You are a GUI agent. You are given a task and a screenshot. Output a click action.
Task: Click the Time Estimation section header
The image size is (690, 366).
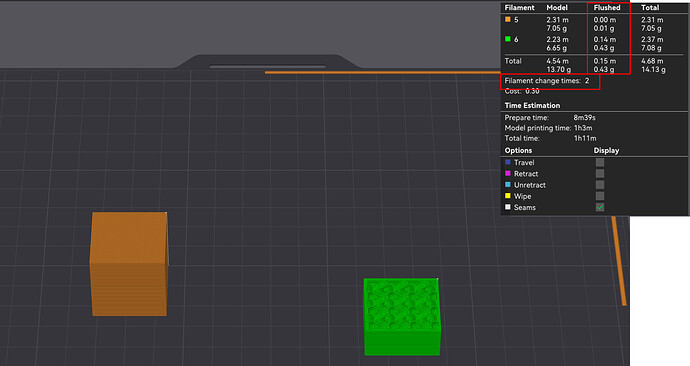[532, 106]
